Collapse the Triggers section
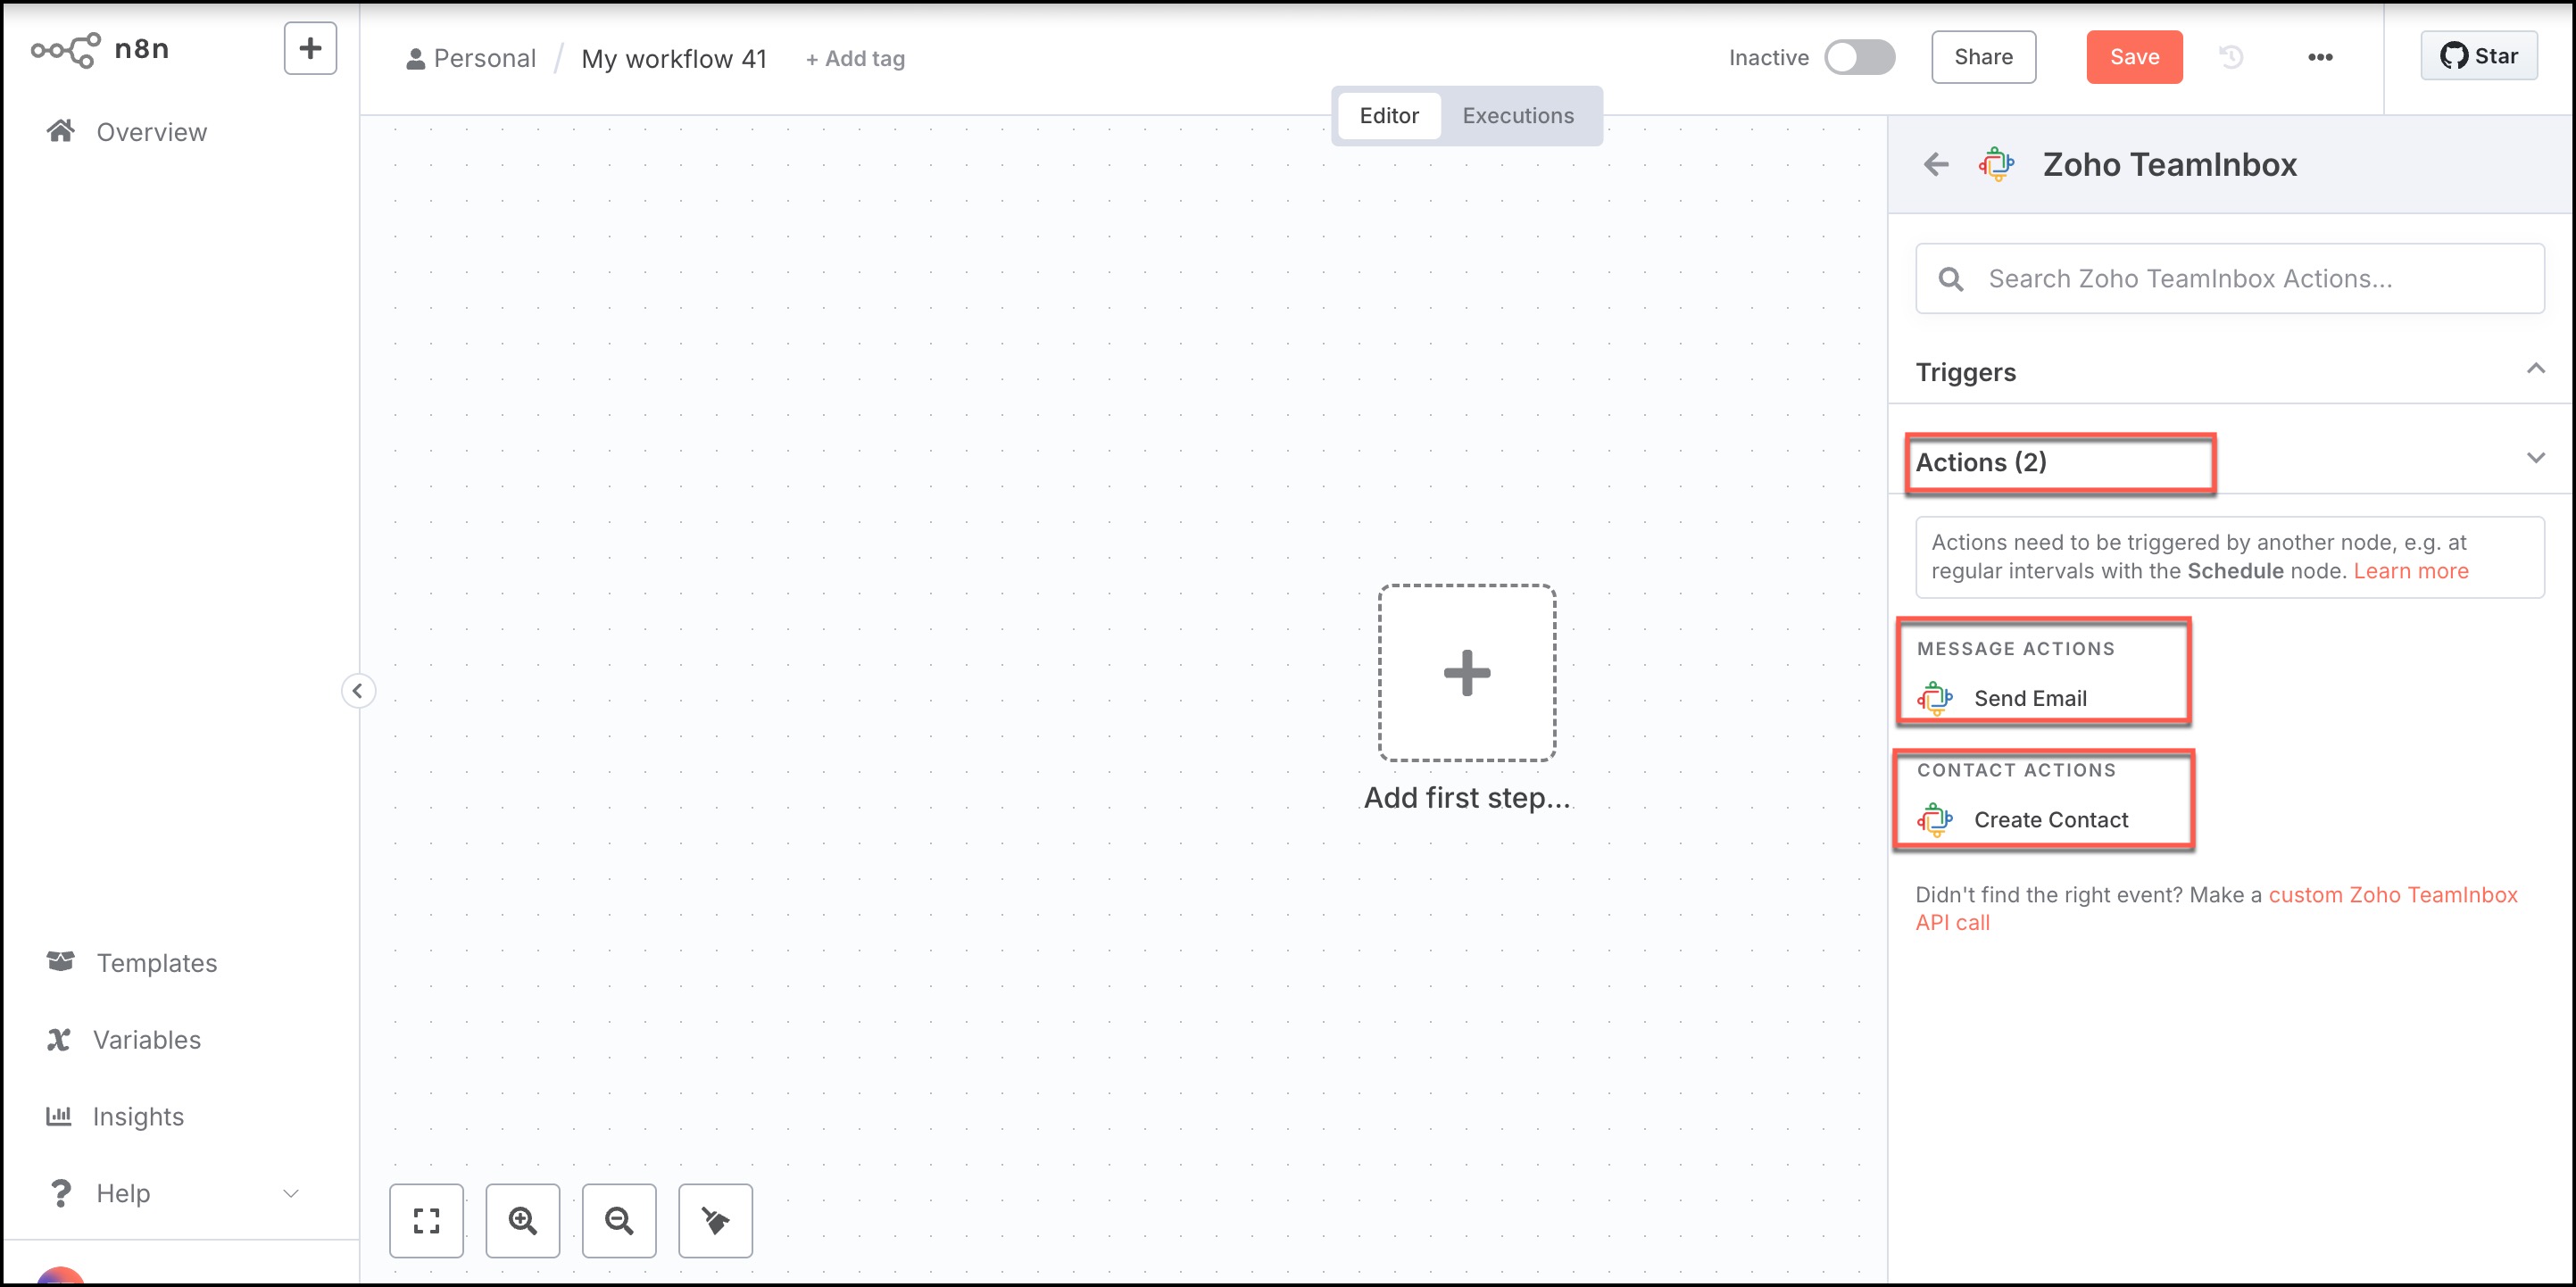 pos(2535,370)
